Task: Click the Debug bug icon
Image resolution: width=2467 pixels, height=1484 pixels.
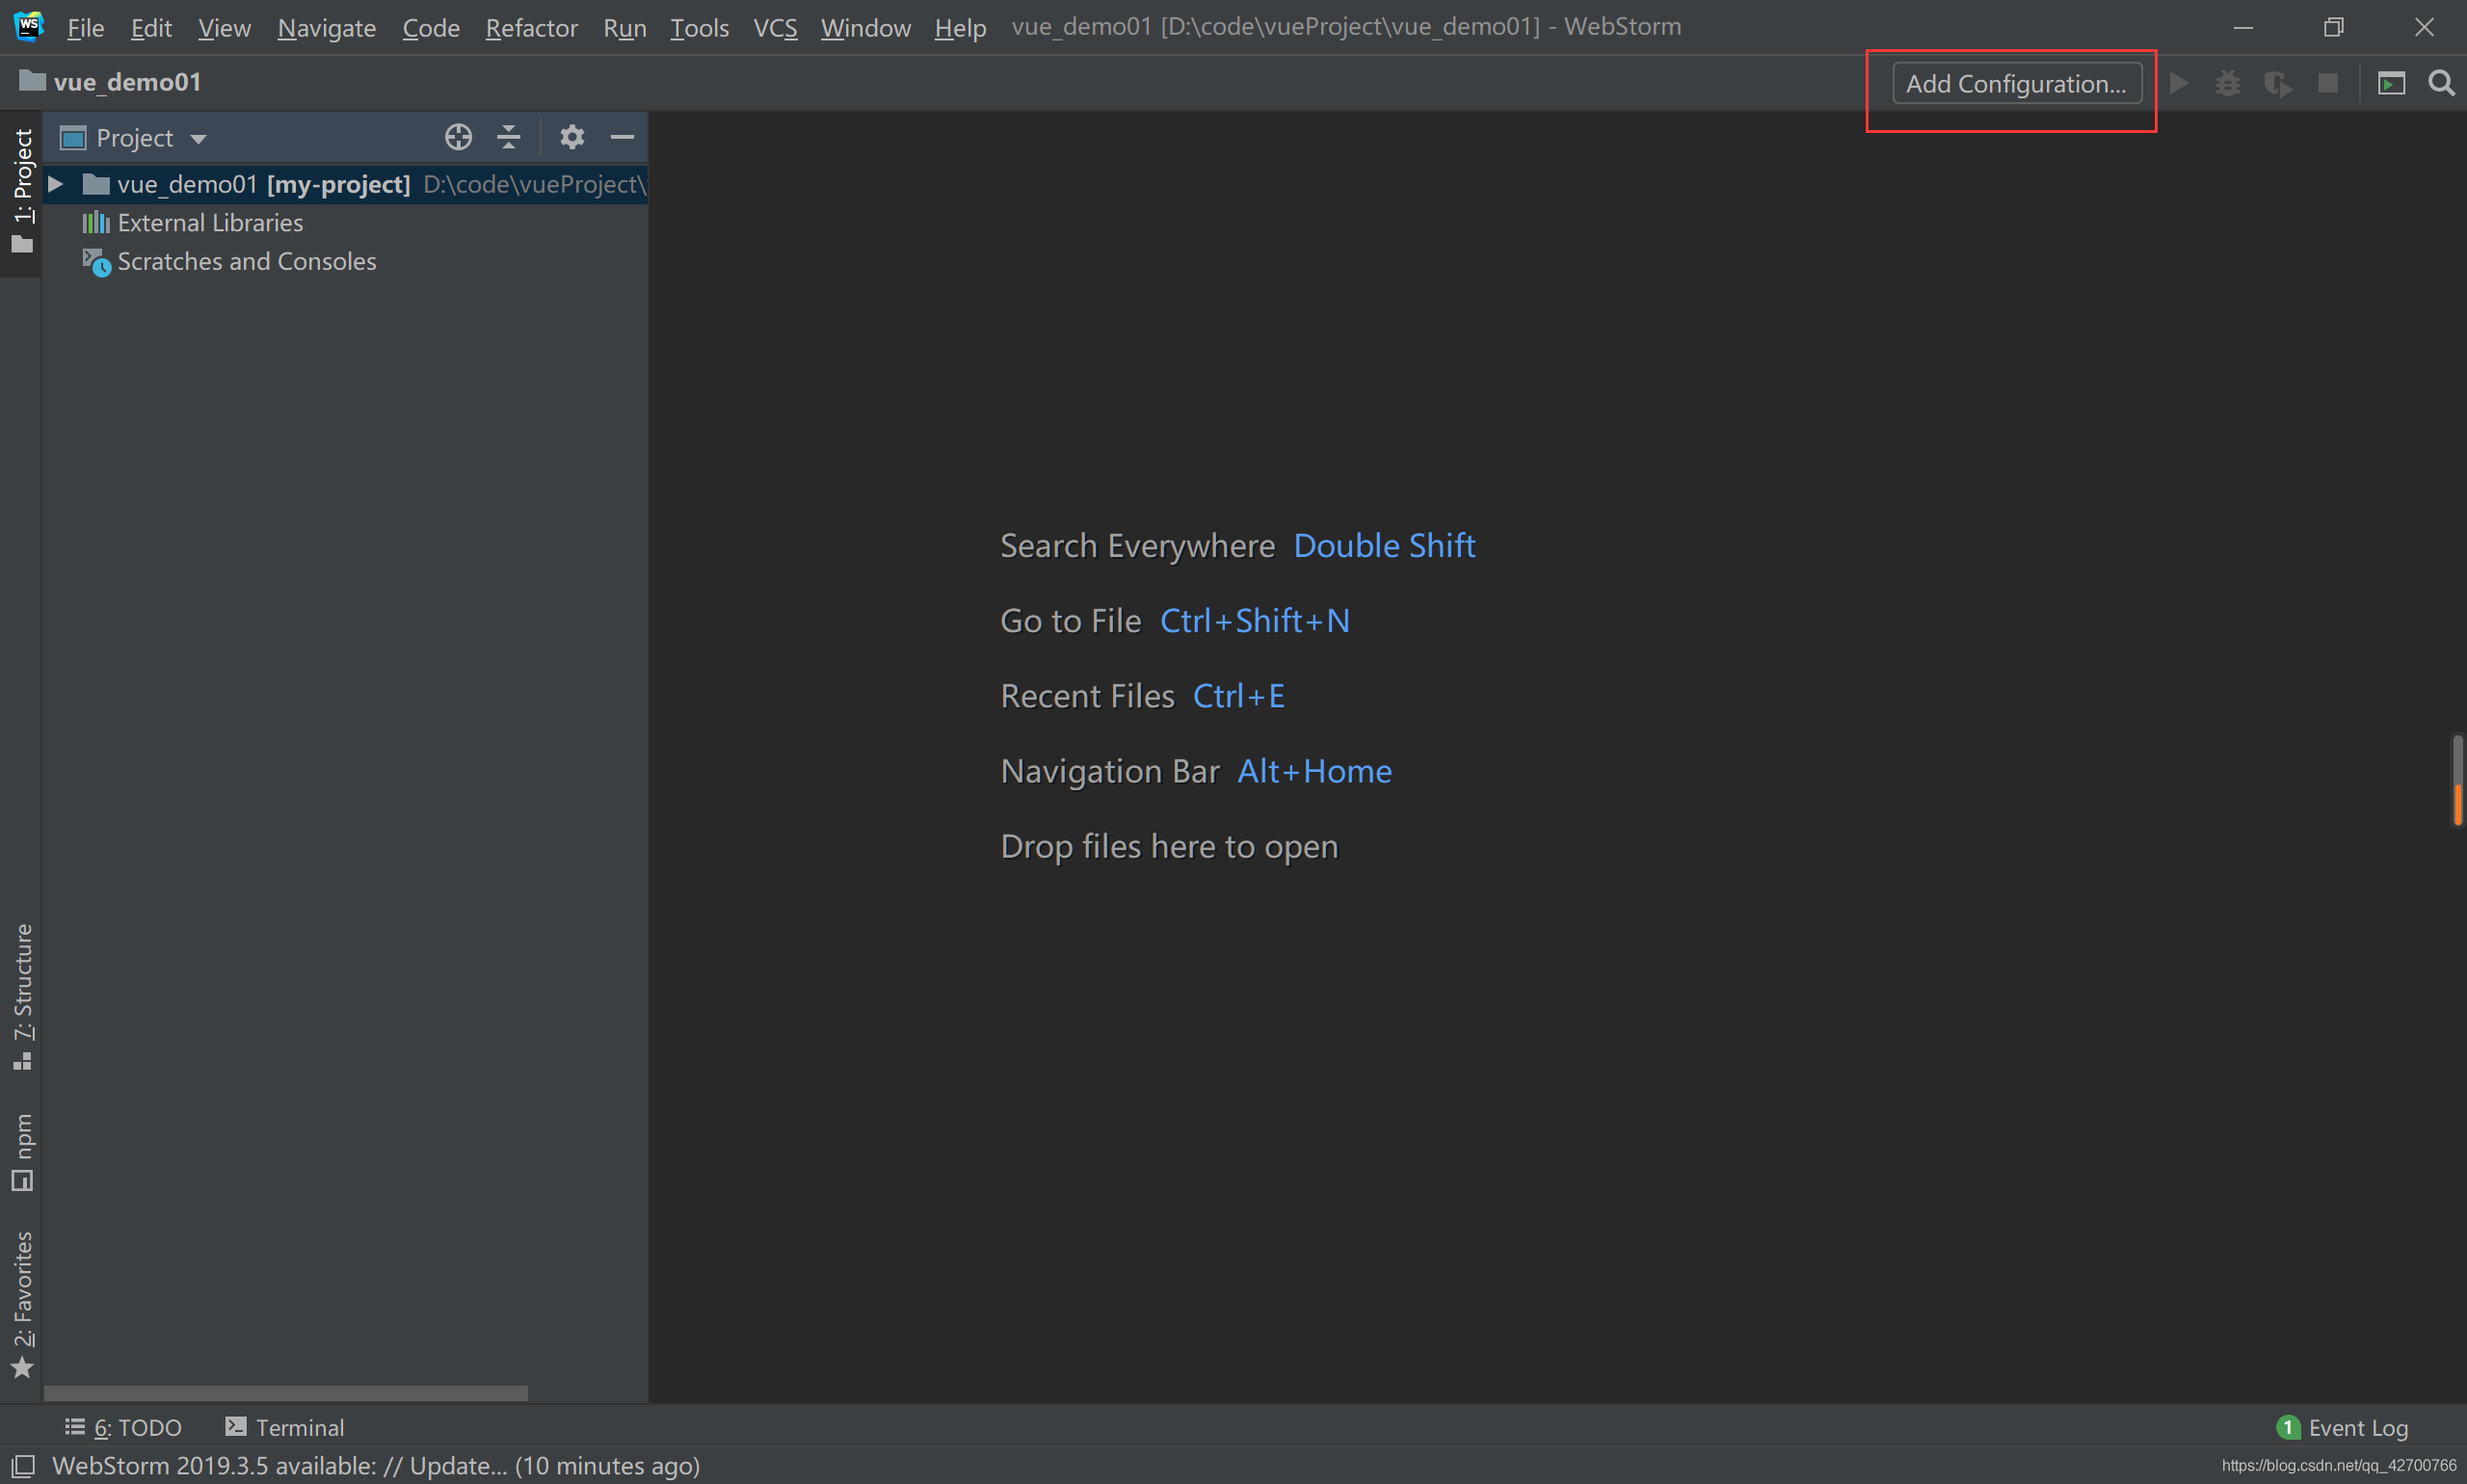Action: pos(2228,83)
